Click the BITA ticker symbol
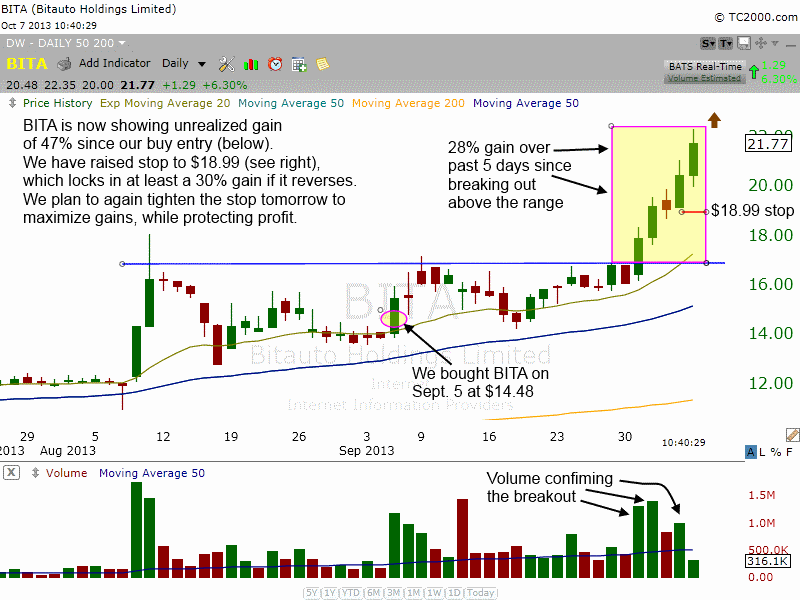Screen dimensions: 800x600 click(27, 64)
